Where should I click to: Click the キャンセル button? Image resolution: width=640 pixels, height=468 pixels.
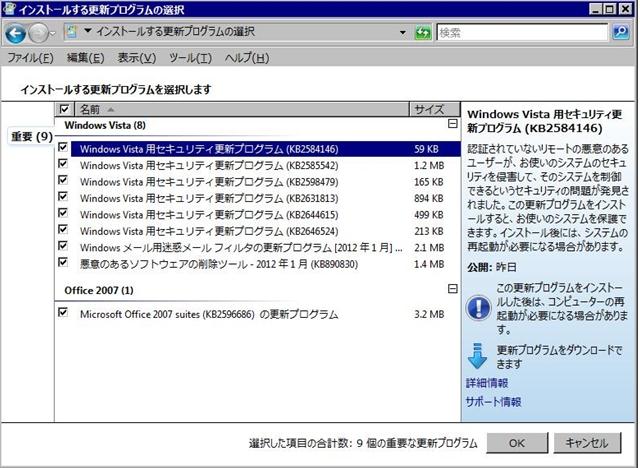click(587, 443)
